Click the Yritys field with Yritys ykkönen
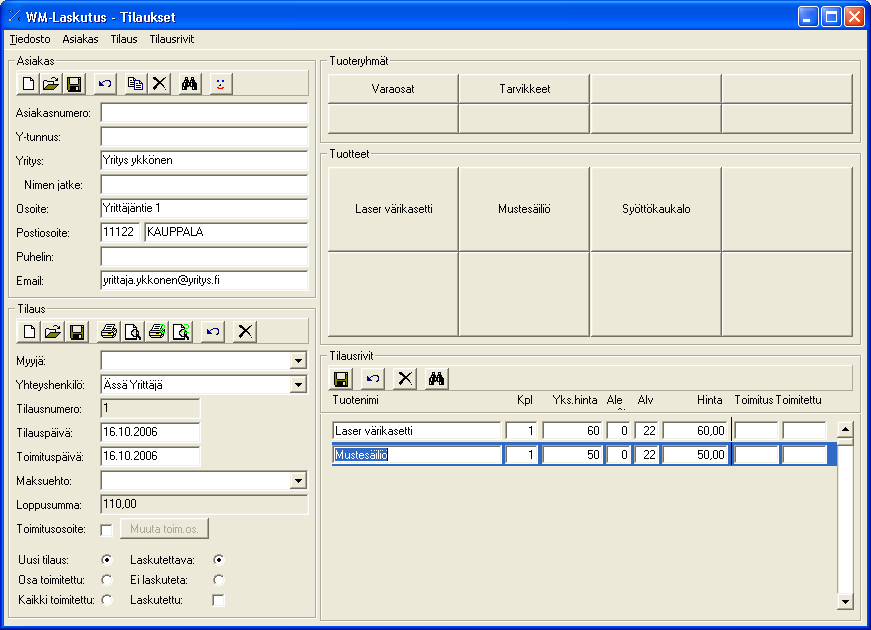This screenshot has height=630, width=871. [x=204, y=161]
